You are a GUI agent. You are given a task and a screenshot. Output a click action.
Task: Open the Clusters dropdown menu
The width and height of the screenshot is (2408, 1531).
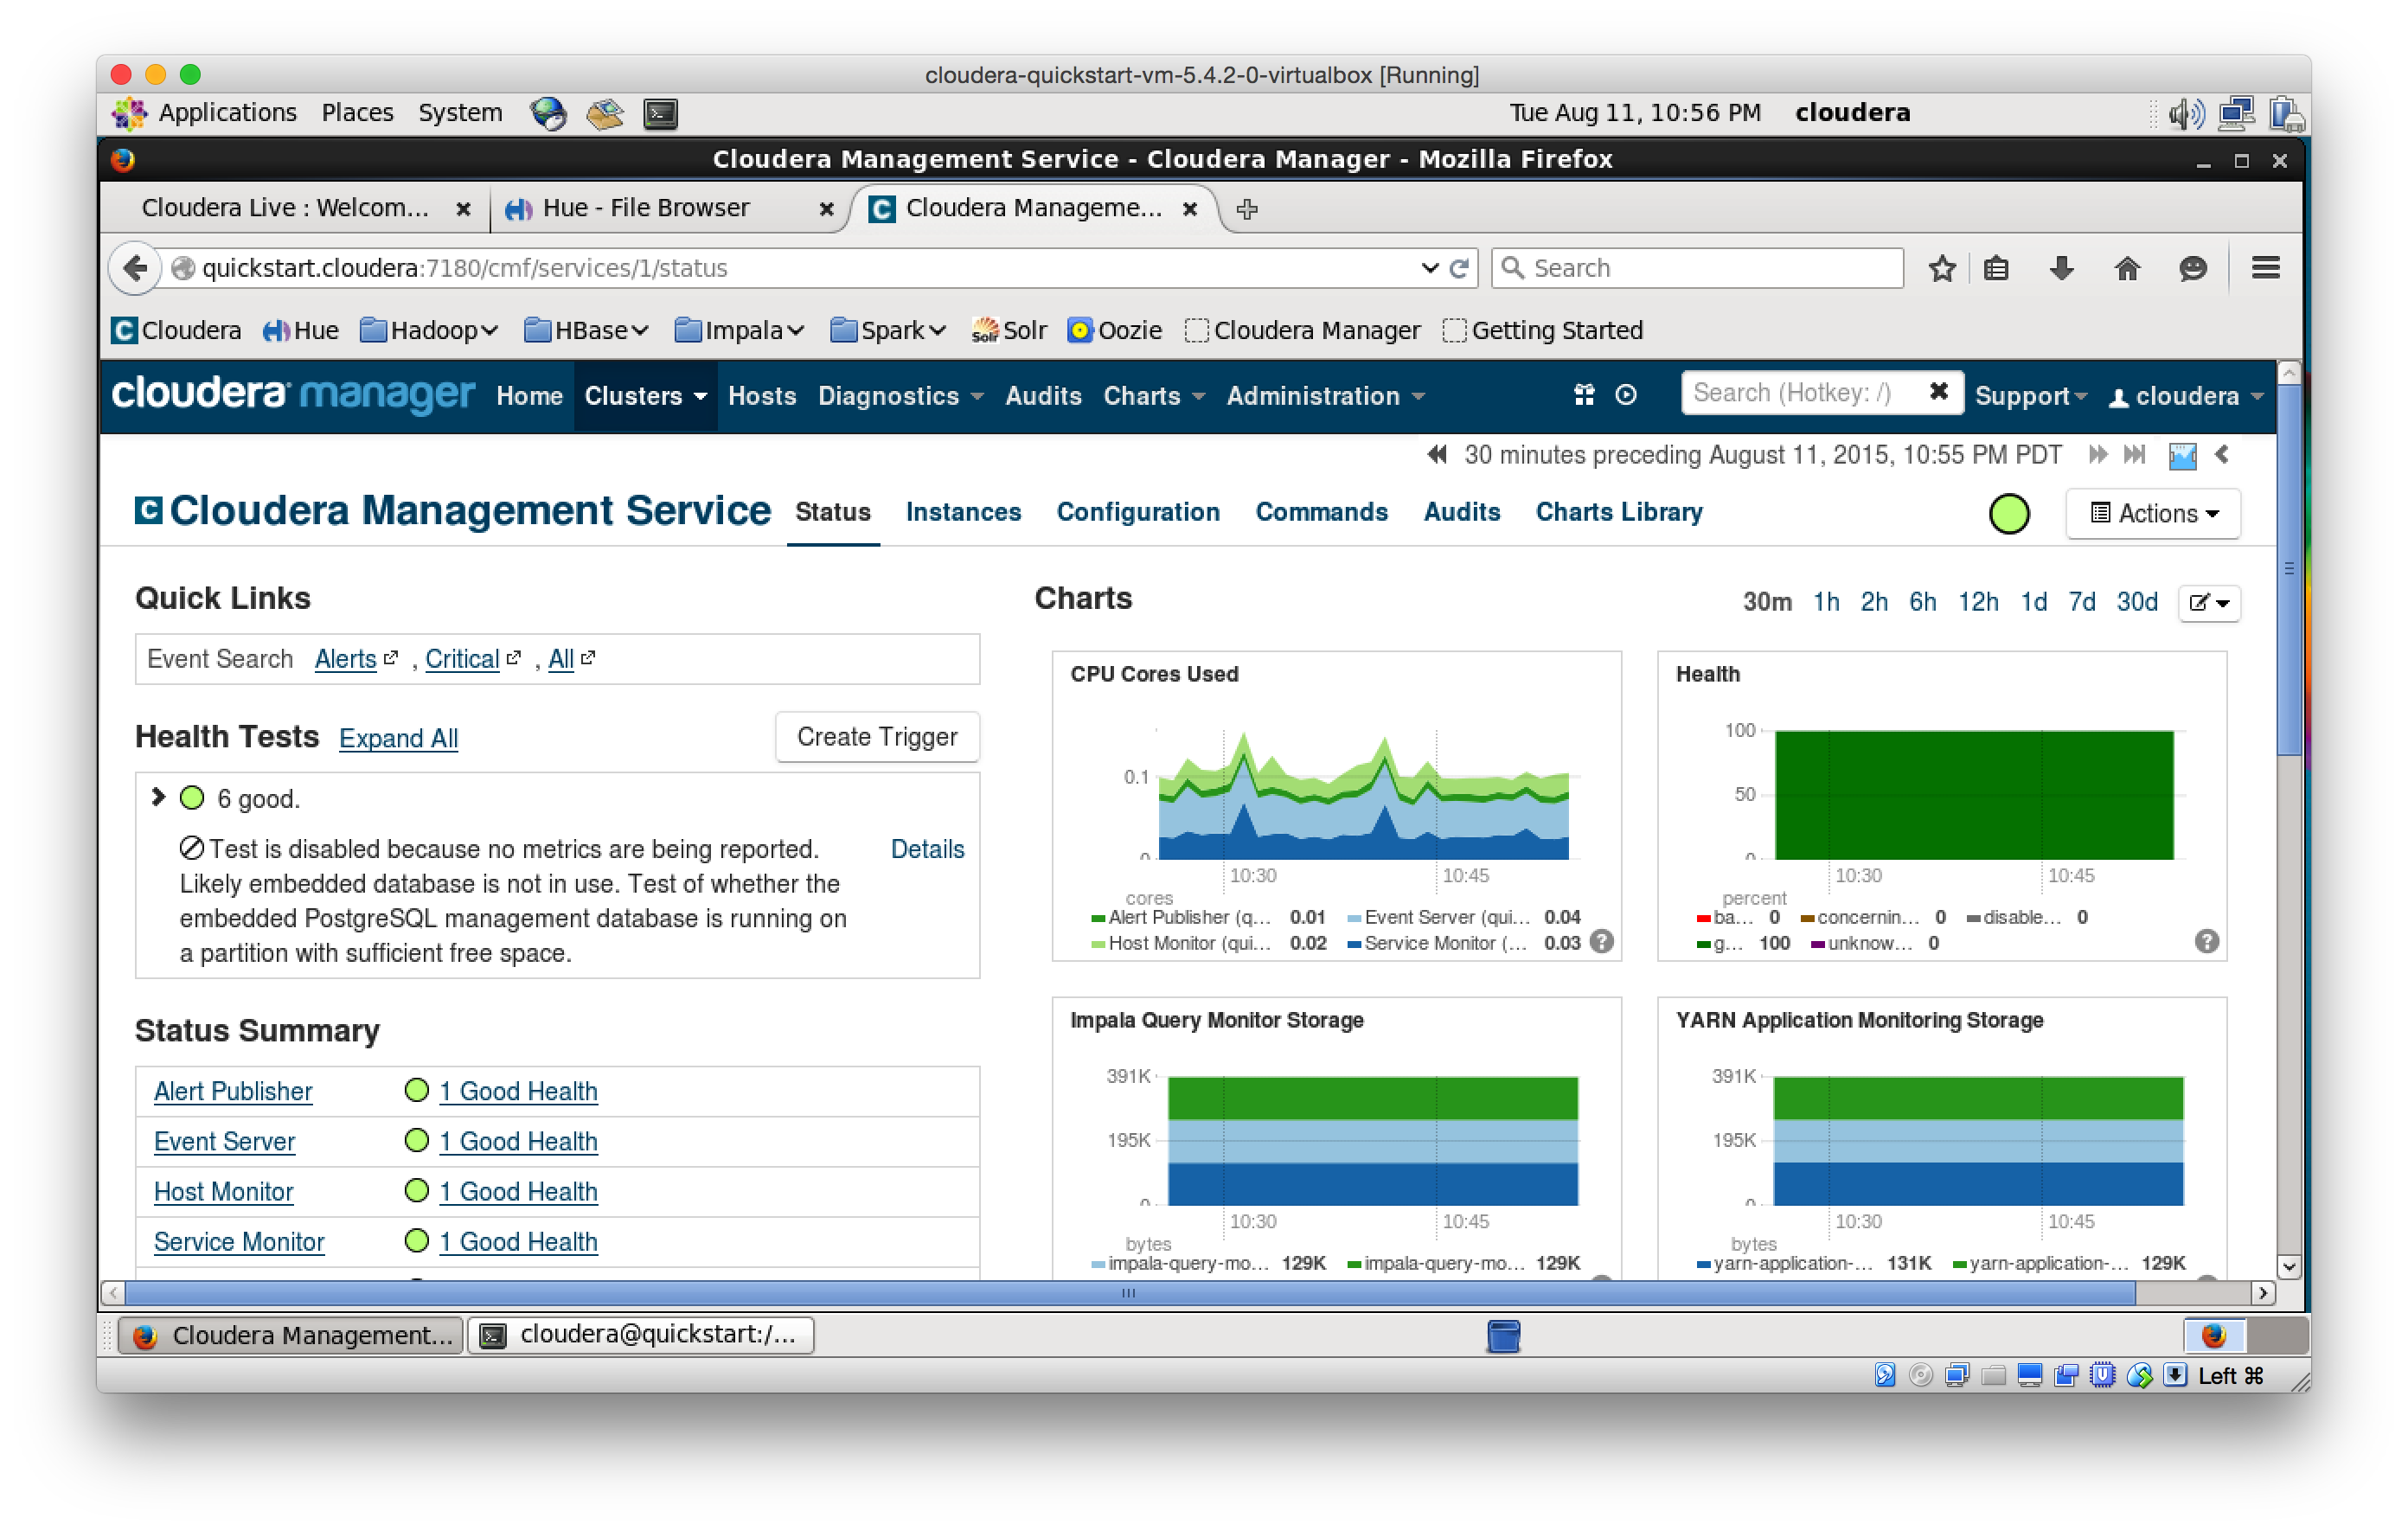[645, 396]
